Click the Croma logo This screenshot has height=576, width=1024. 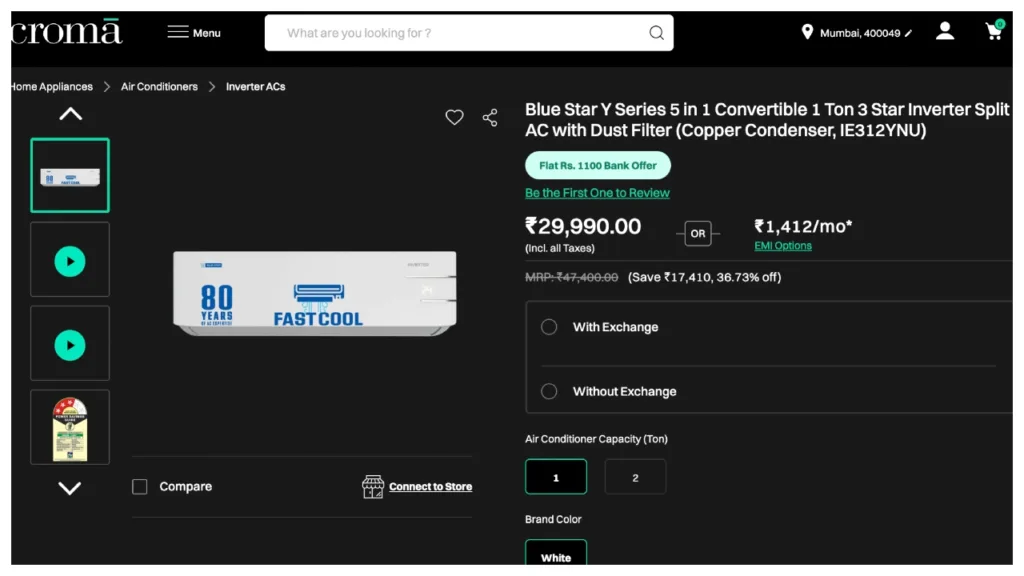point(65,31)
